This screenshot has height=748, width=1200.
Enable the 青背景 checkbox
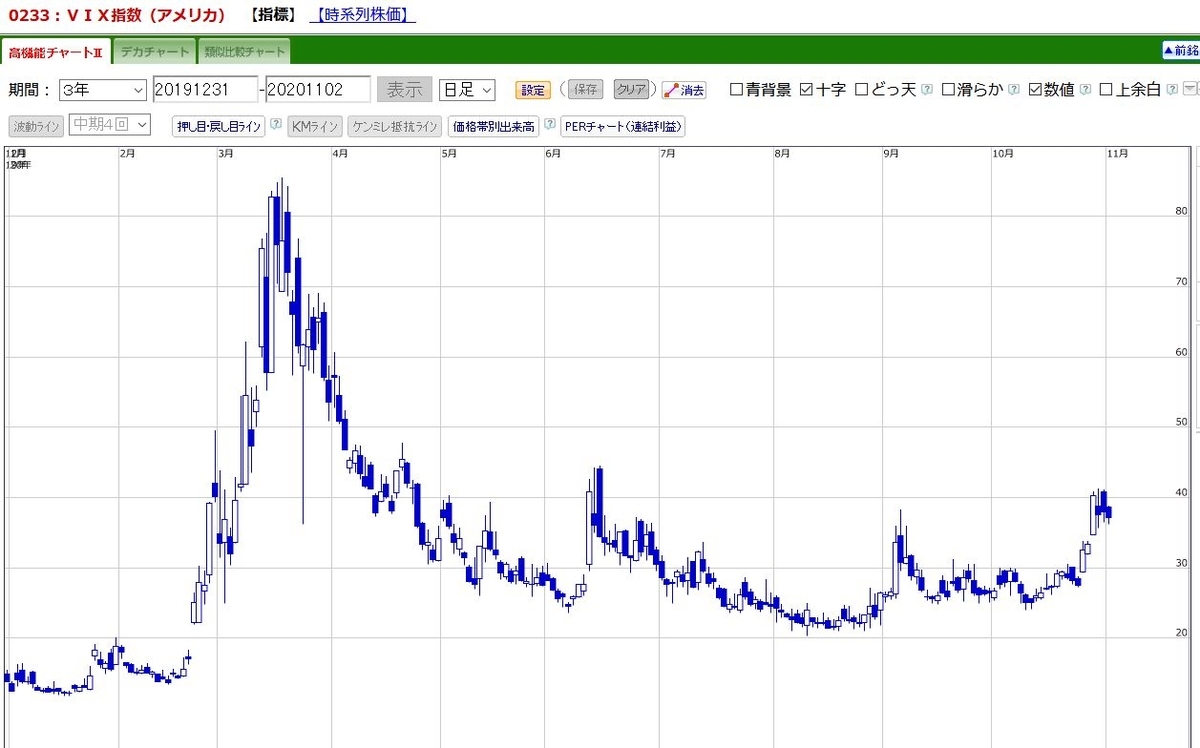[736, 90]
